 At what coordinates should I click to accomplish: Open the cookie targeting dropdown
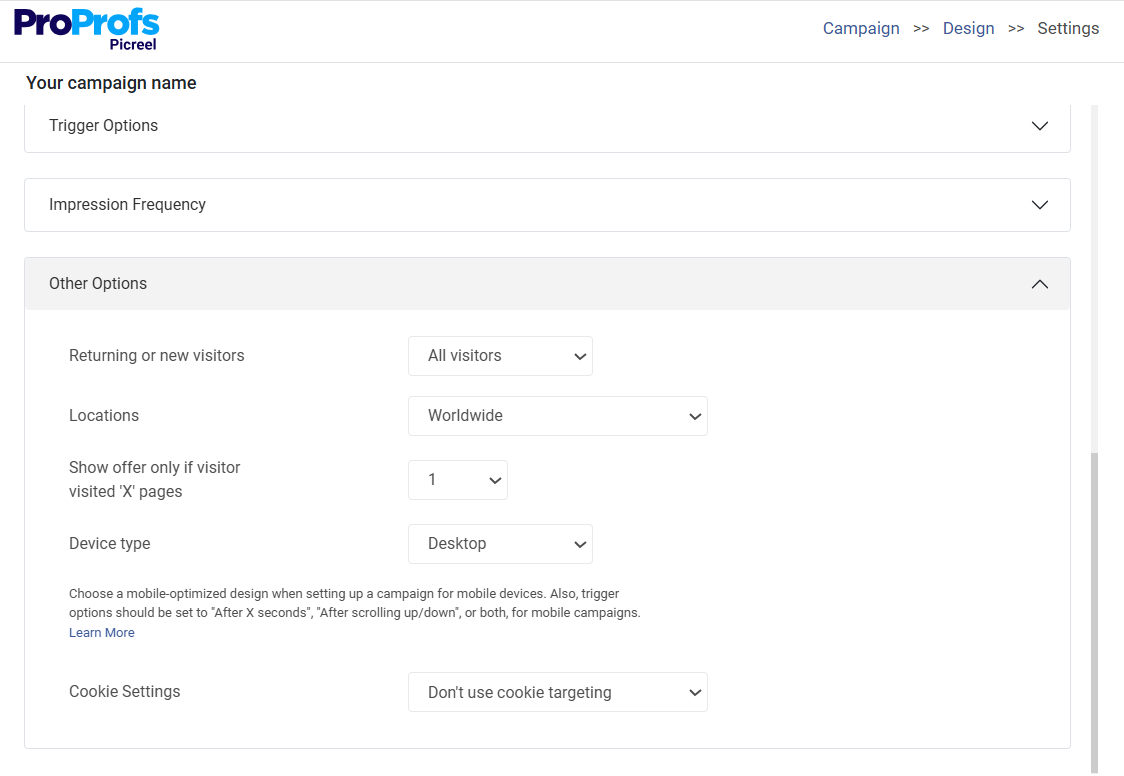[558, 692]
